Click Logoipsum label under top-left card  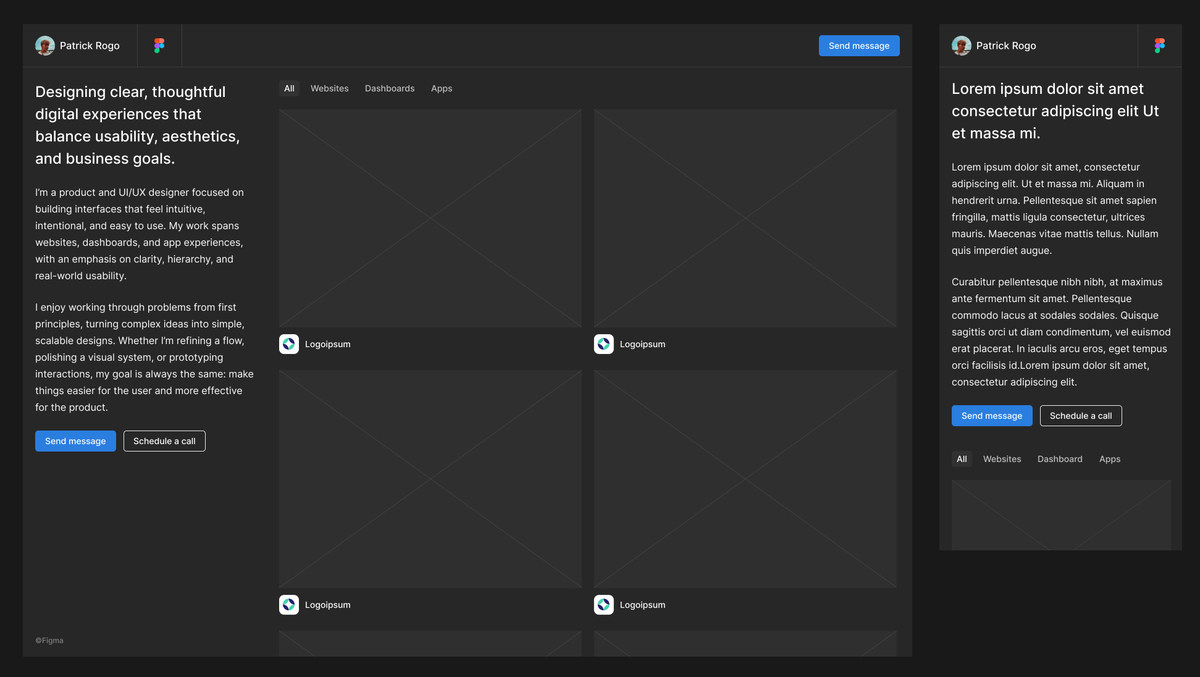[328, 344]
